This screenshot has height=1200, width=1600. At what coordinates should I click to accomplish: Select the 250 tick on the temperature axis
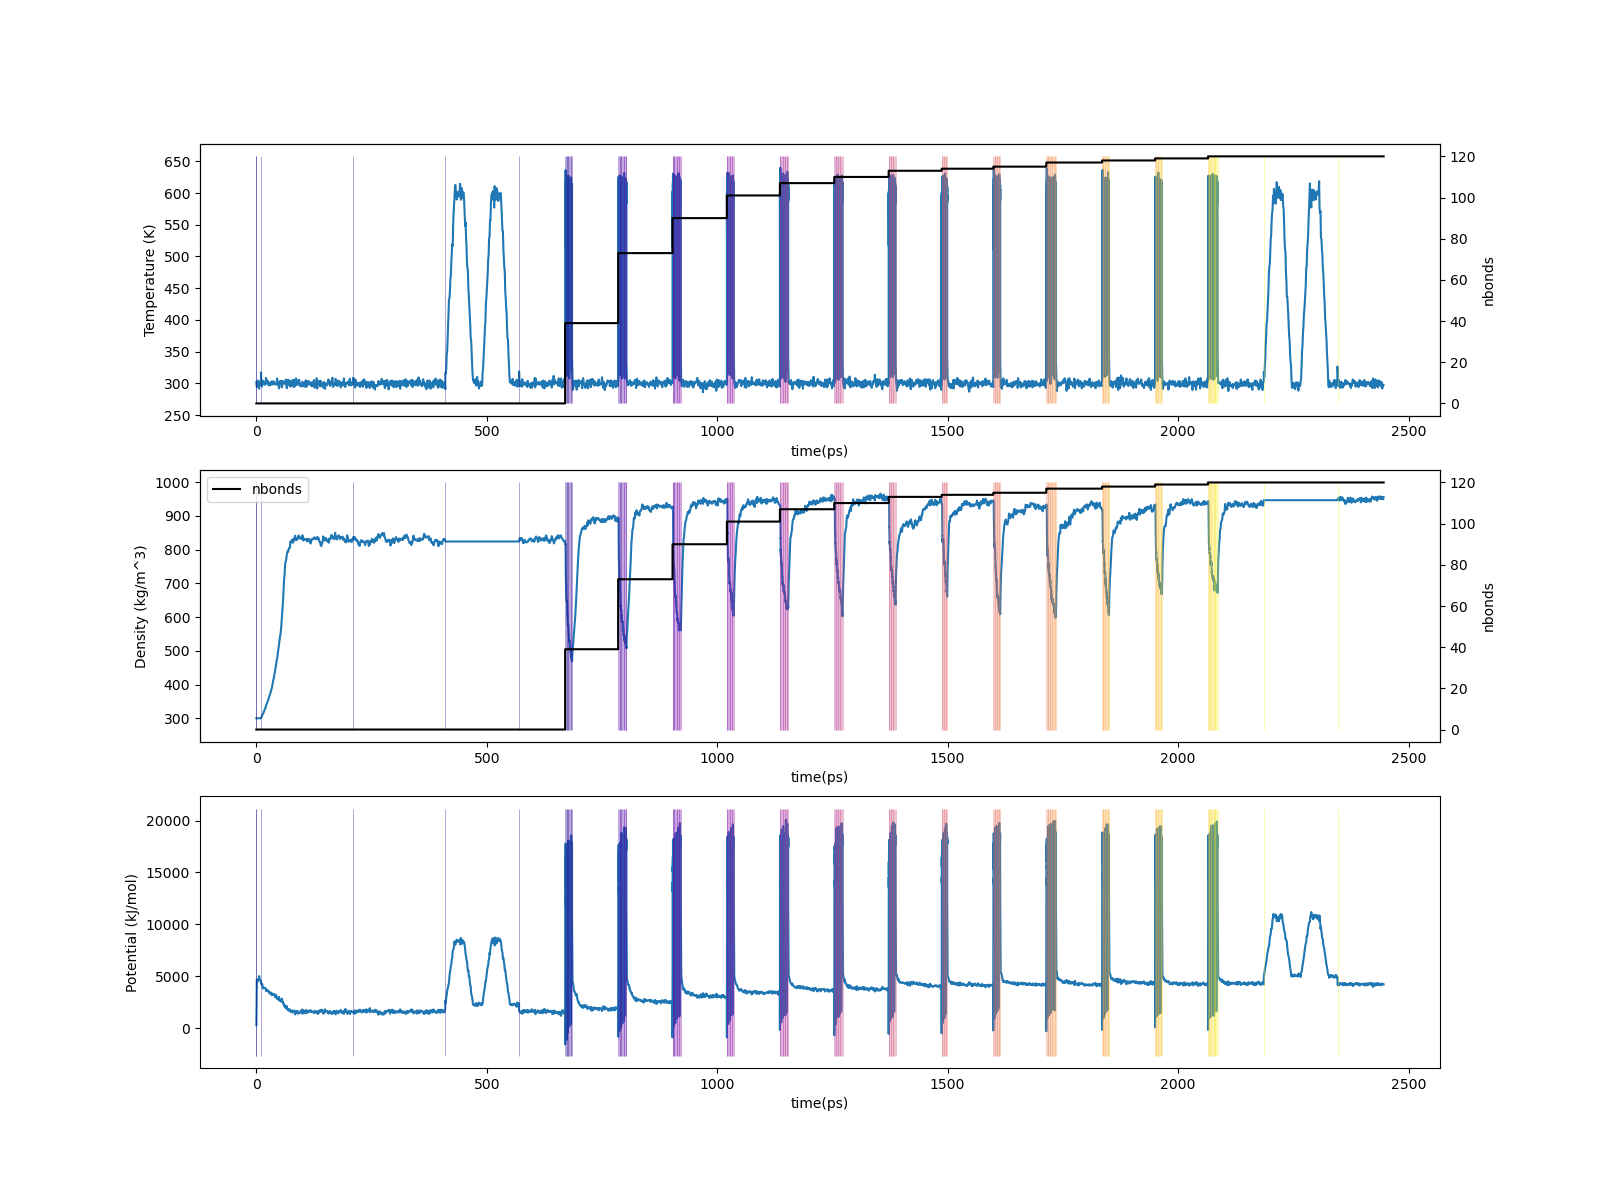pyautogui.click(x=177, y=416)
